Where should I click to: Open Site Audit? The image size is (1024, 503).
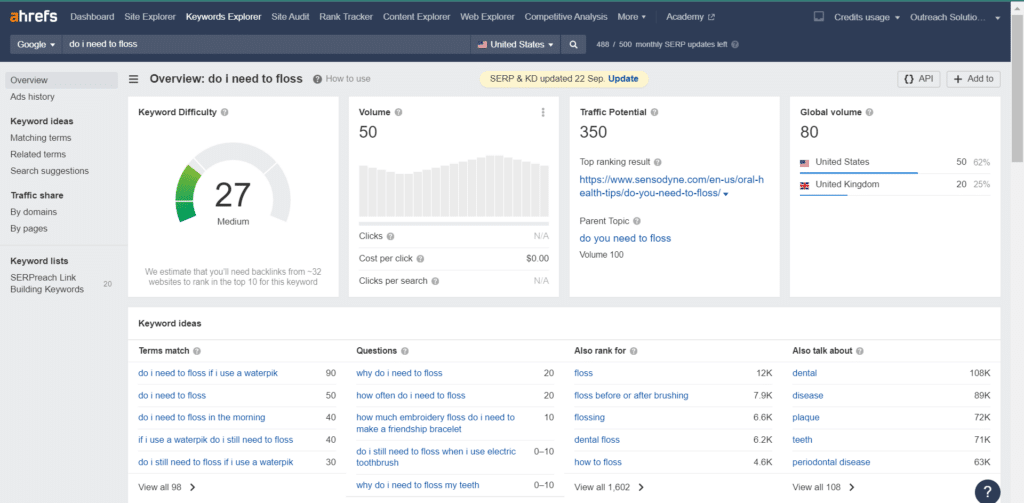coord(290,17)
